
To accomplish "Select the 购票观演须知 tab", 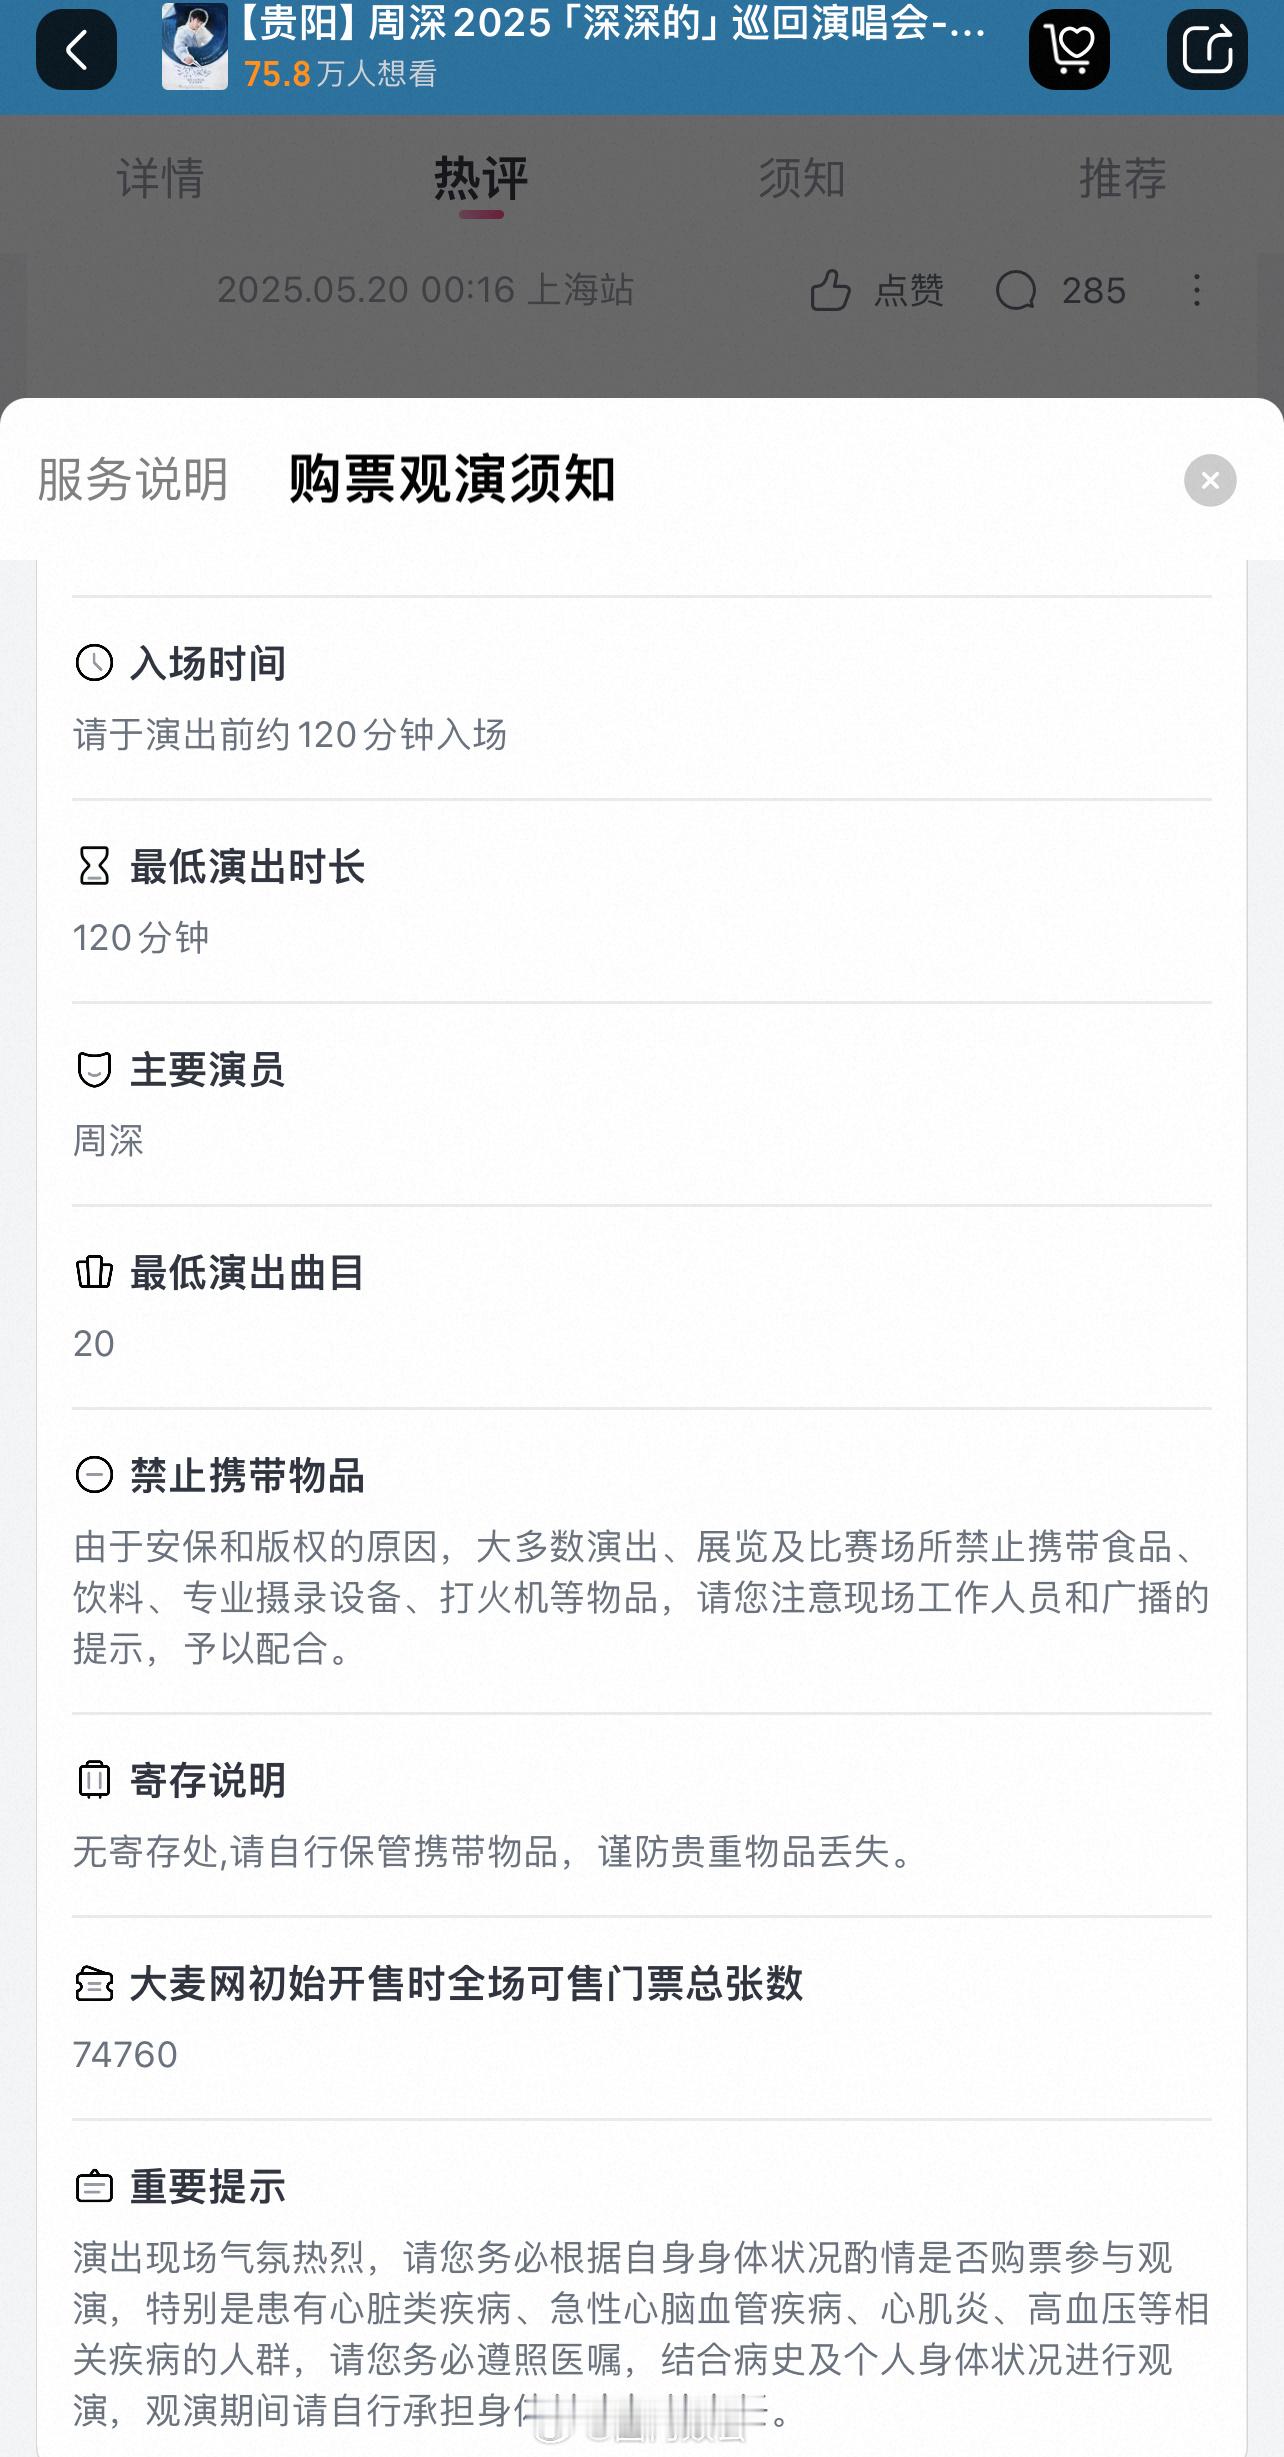I will point(452,480).
